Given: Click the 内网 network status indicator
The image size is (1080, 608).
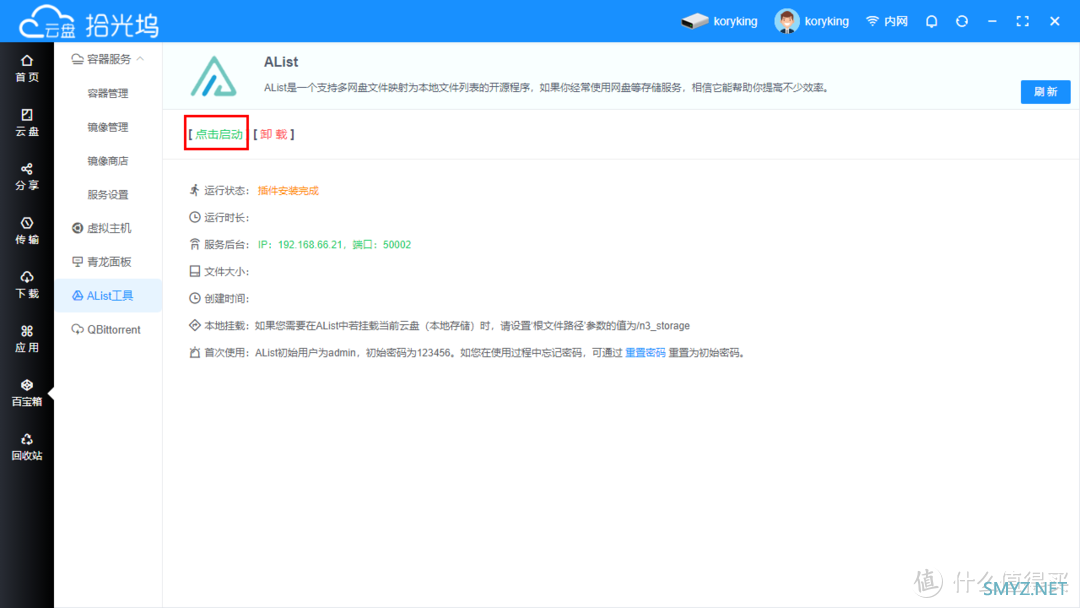Looking at the screenshot, I should tap(887, 21).
